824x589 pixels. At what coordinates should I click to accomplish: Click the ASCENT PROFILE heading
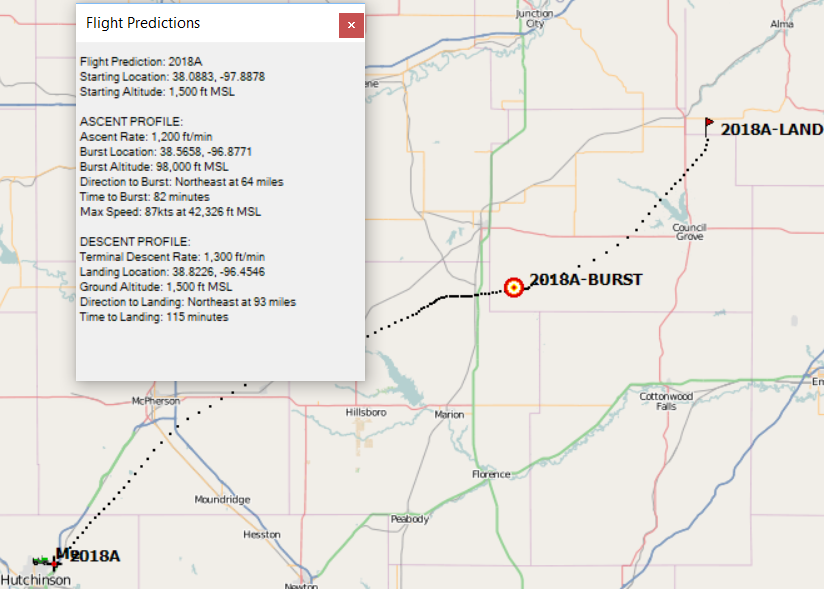[x=131, y=121]
